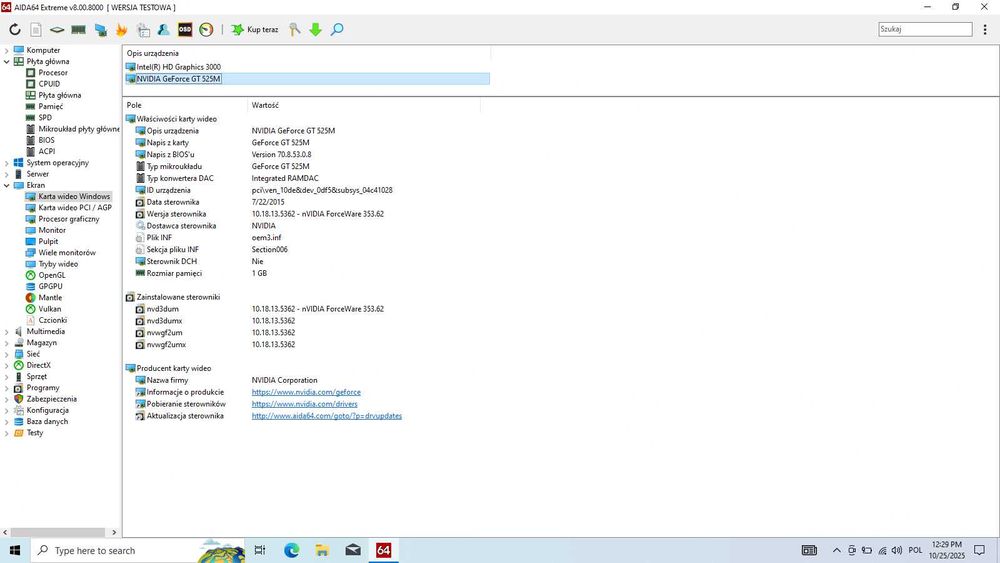The image size is (1000, 563).
Task: Expand the Komputer tree node
Action: pos(6,50)
